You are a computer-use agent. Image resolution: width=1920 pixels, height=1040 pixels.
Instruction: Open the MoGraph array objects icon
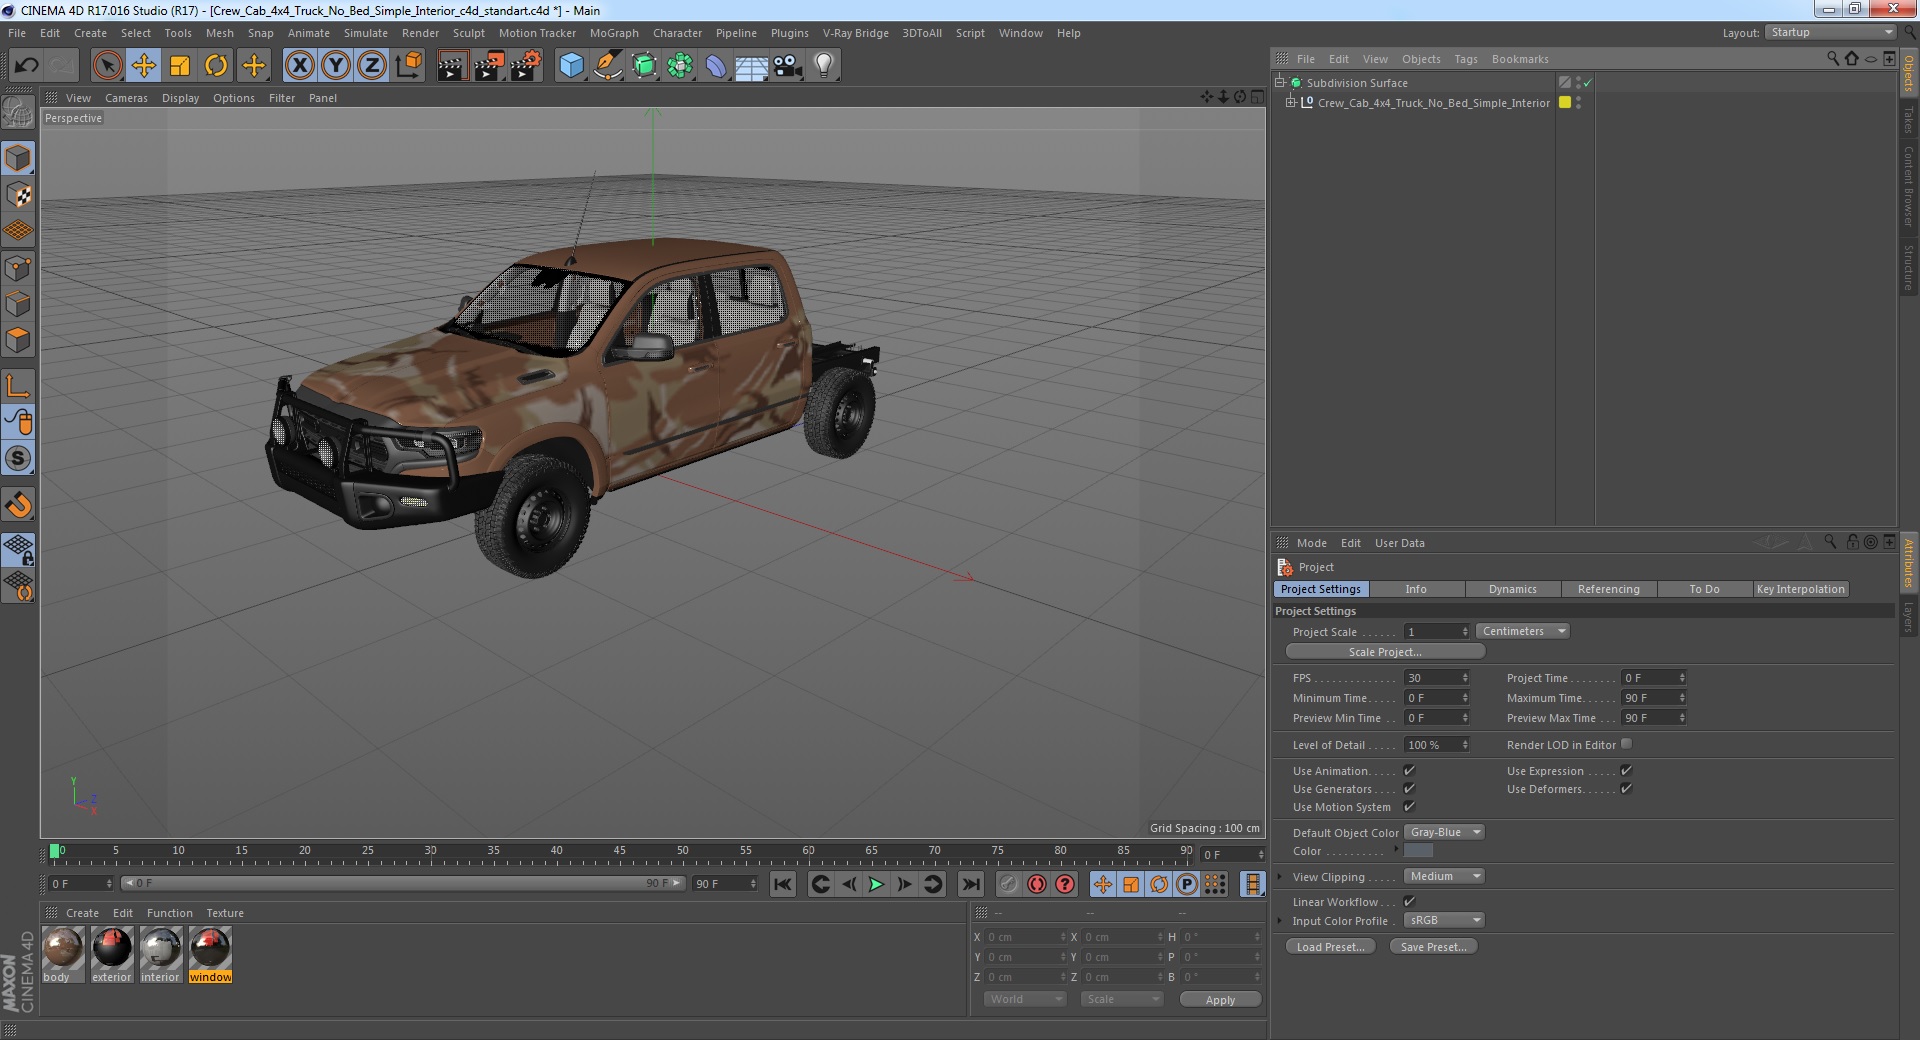coord(680,66)
